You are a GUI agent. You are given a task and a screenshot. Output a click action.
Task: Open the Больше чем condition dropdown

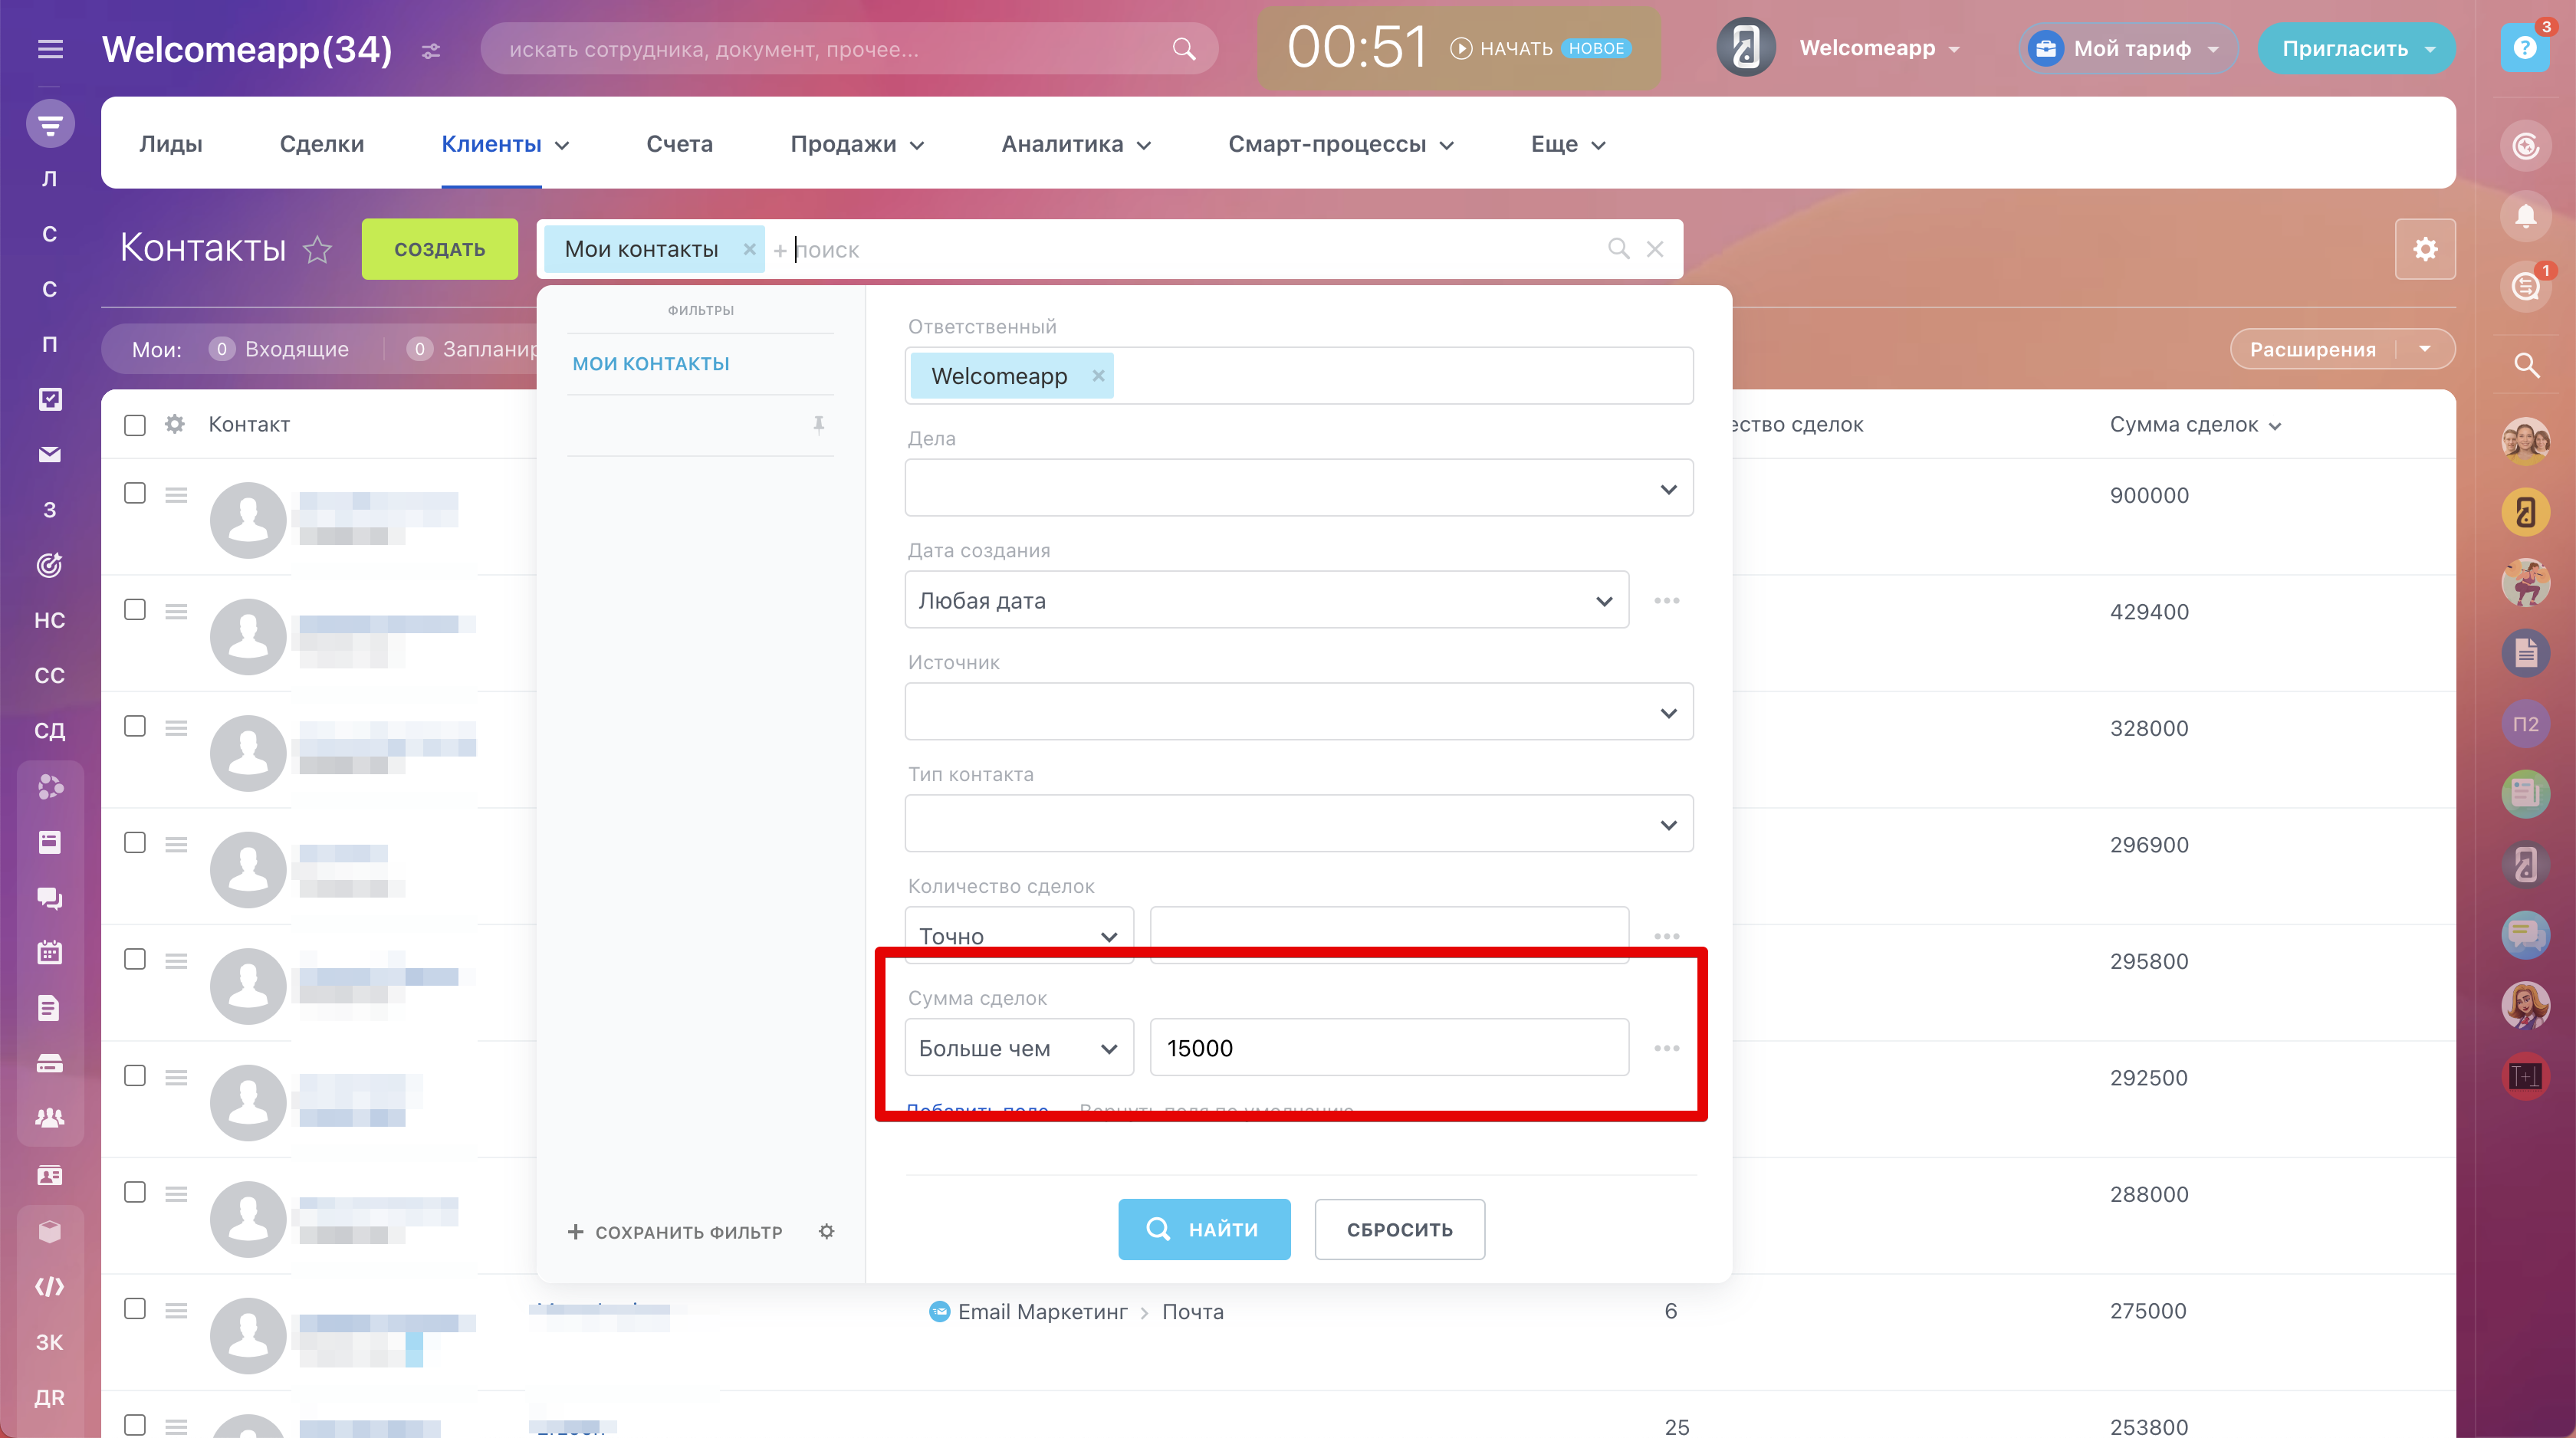coord(1018,1048)
